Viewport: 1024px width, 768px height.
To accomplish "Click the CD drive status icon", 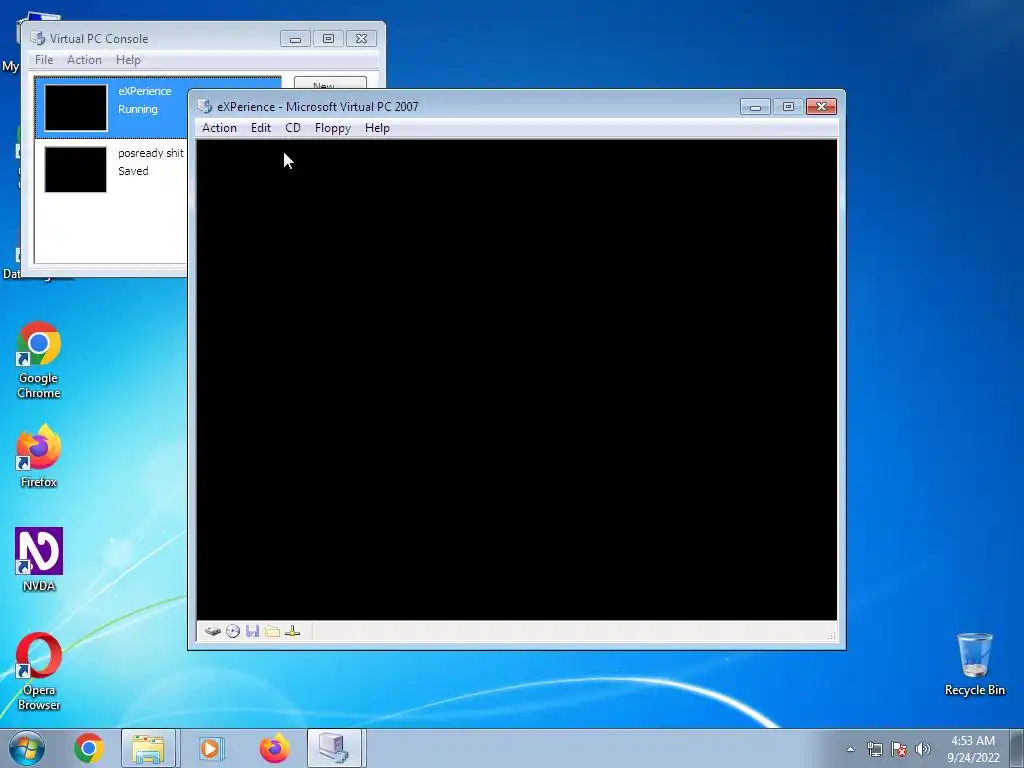I will (233, 632).
